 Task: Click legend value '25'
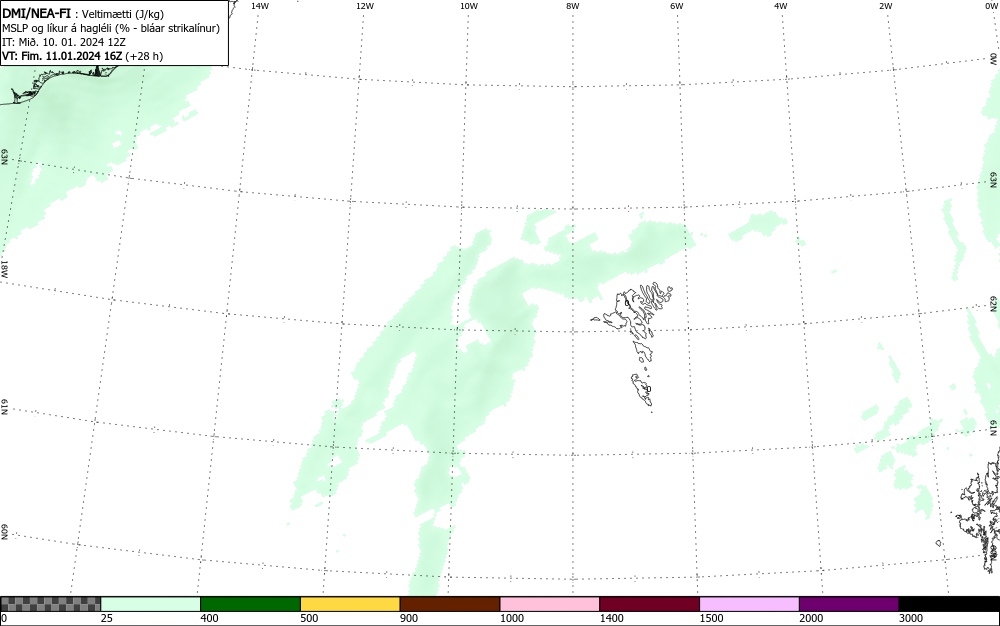click(107, 618)
